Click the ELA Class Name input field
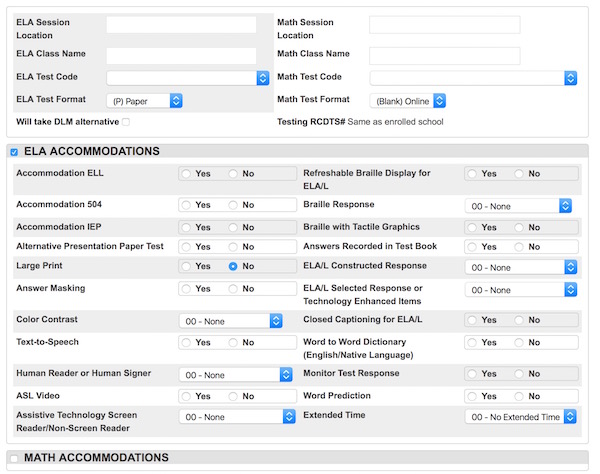 [x=181, y=55]
